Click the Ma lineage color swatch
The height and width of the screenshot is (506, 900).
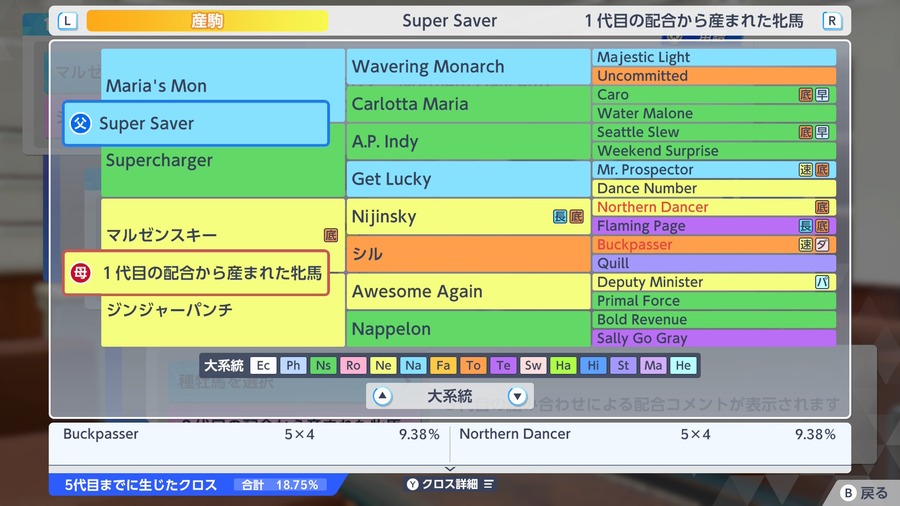[x=653, y=365]
